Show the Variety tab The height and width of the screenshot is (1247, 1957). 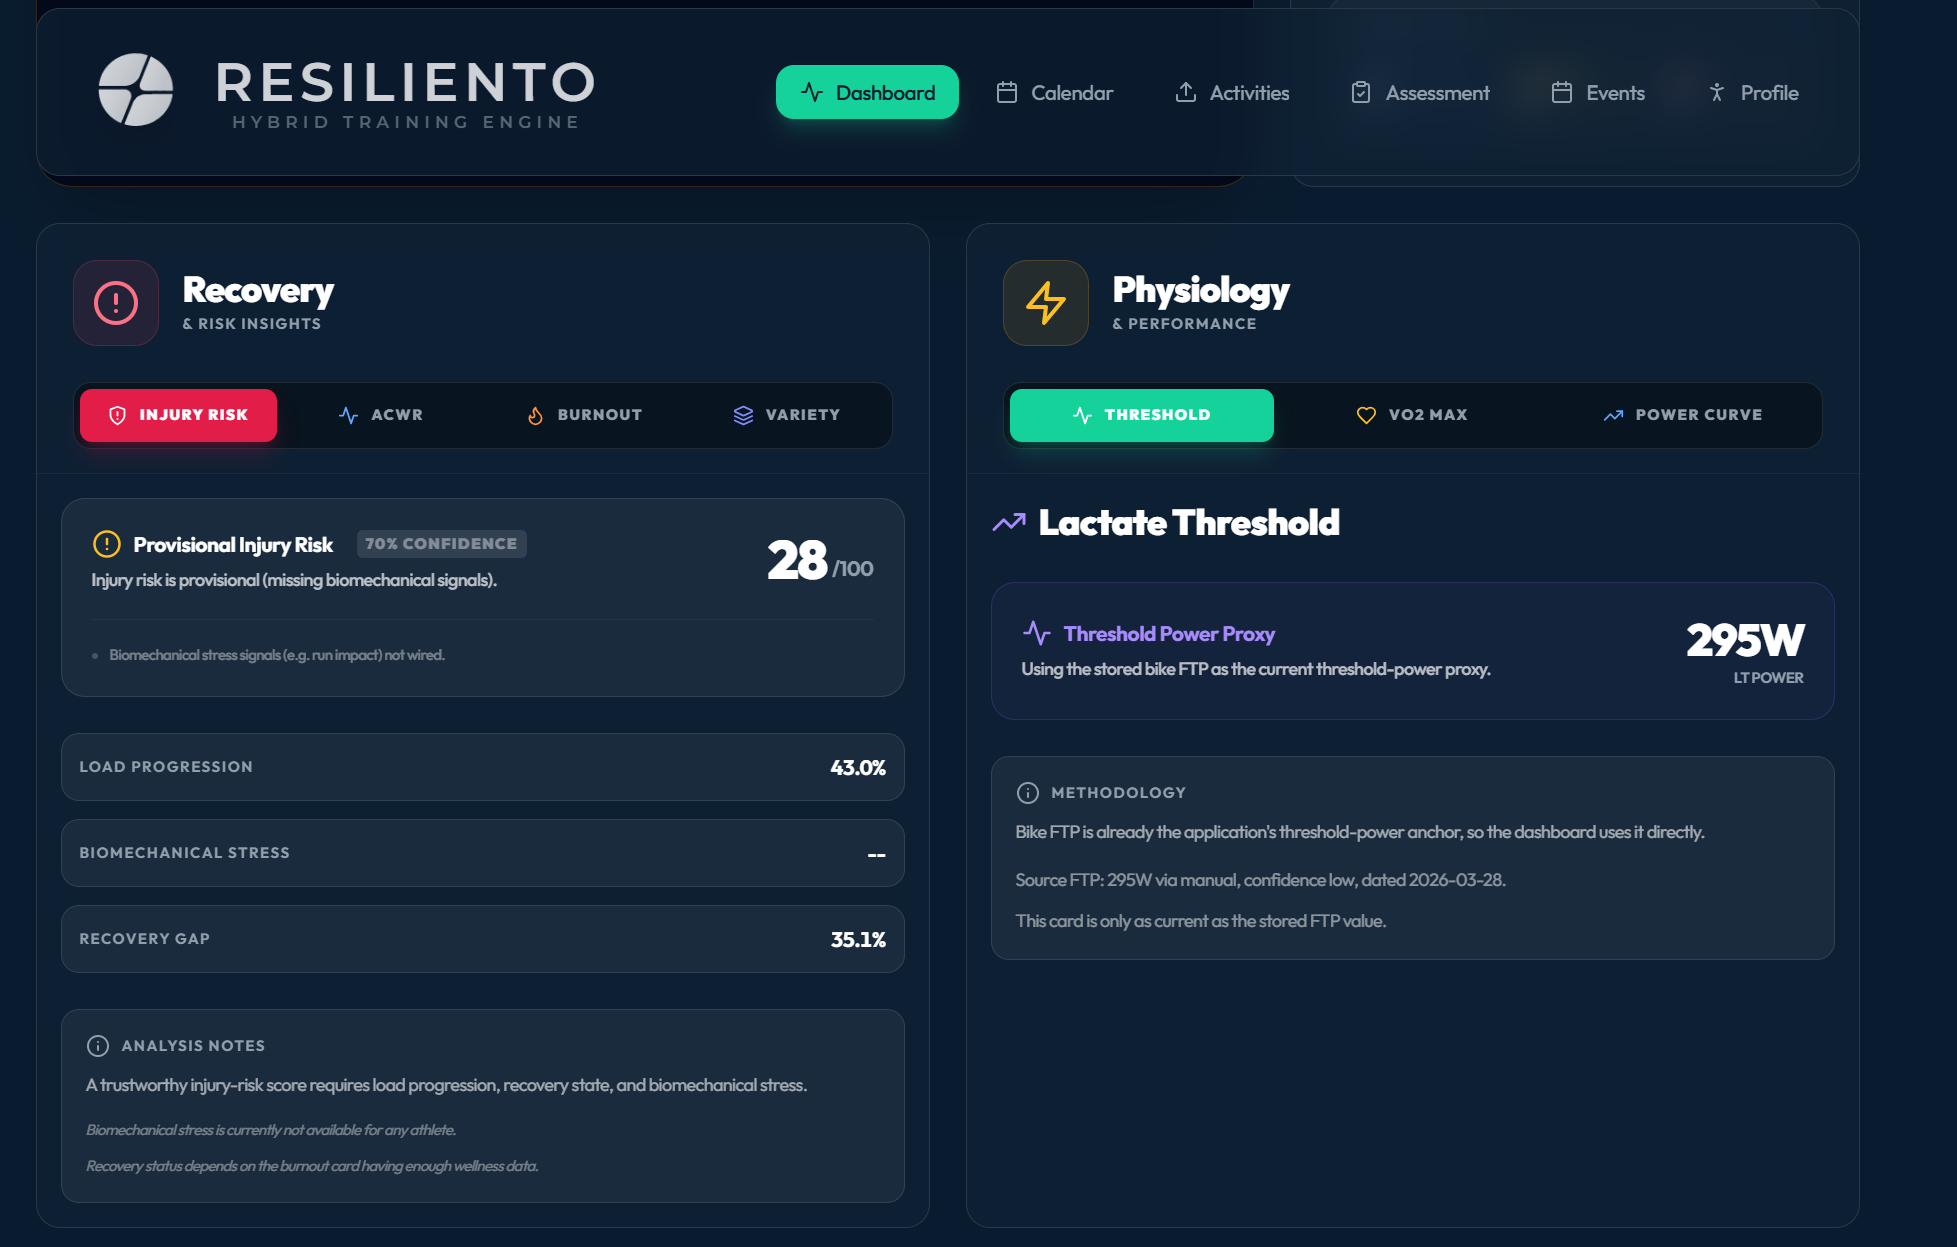tap(786, 415)
